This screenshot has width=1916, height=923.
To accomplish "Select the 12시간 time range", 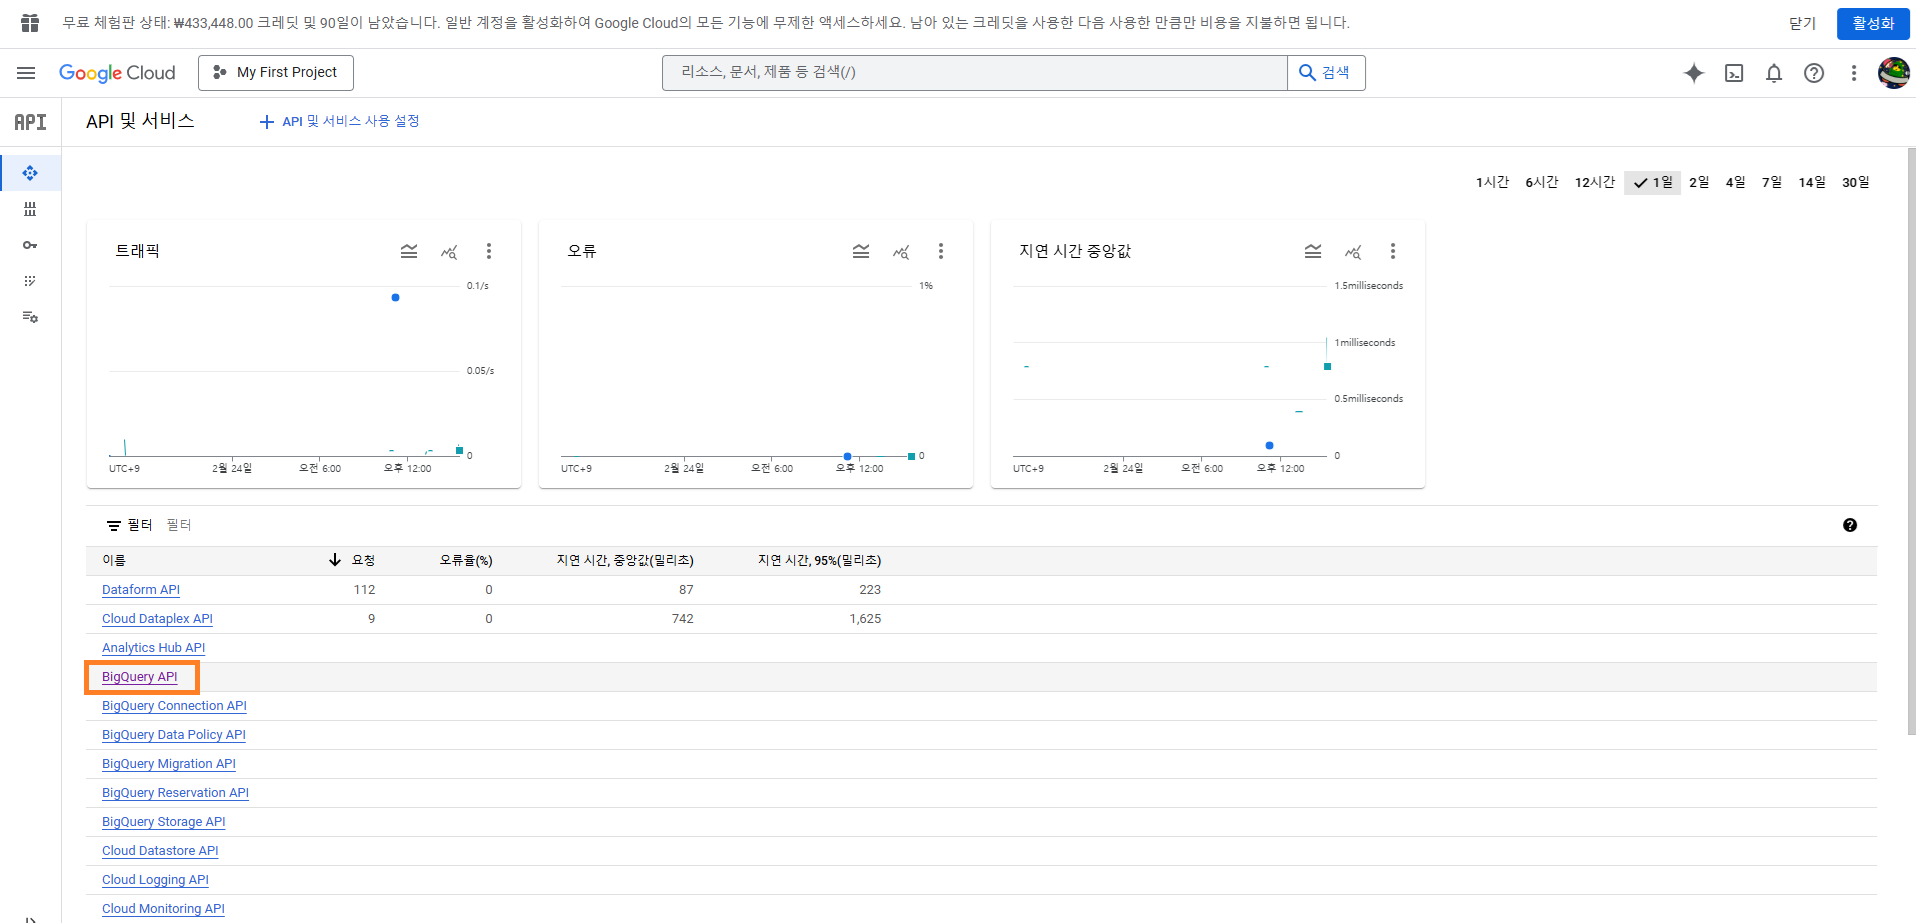I will [x=1595, y=182].
